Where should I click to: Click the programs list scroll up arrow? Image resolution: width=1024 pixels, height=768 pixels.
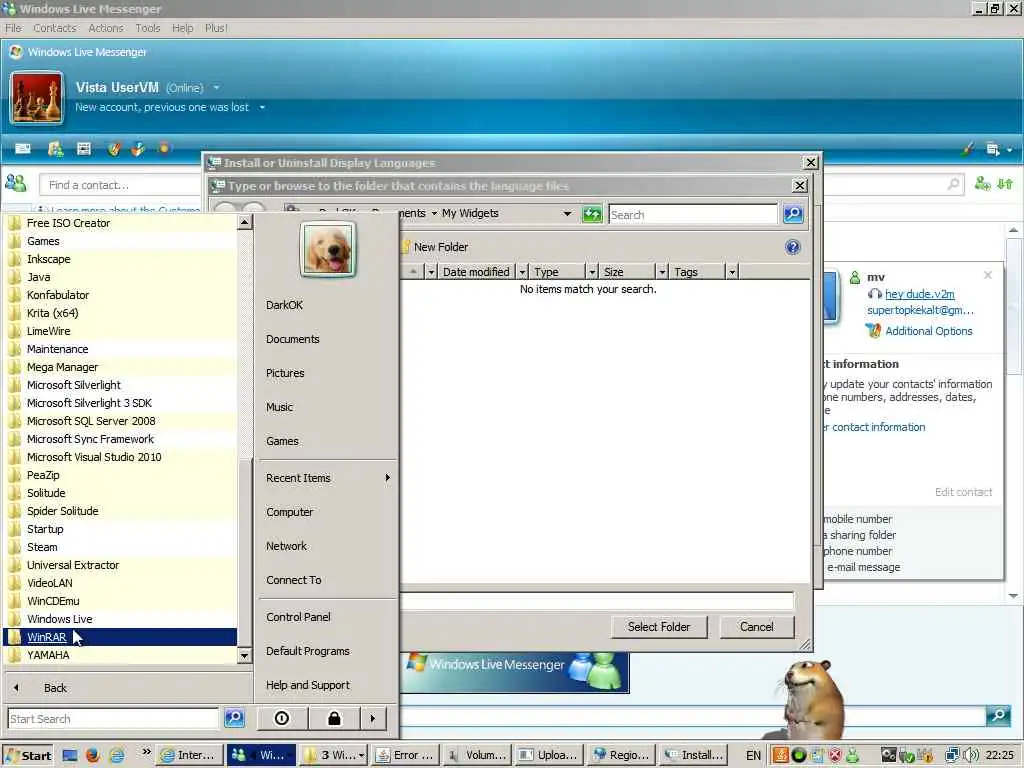pyautogui.click(x=244, y=223)
